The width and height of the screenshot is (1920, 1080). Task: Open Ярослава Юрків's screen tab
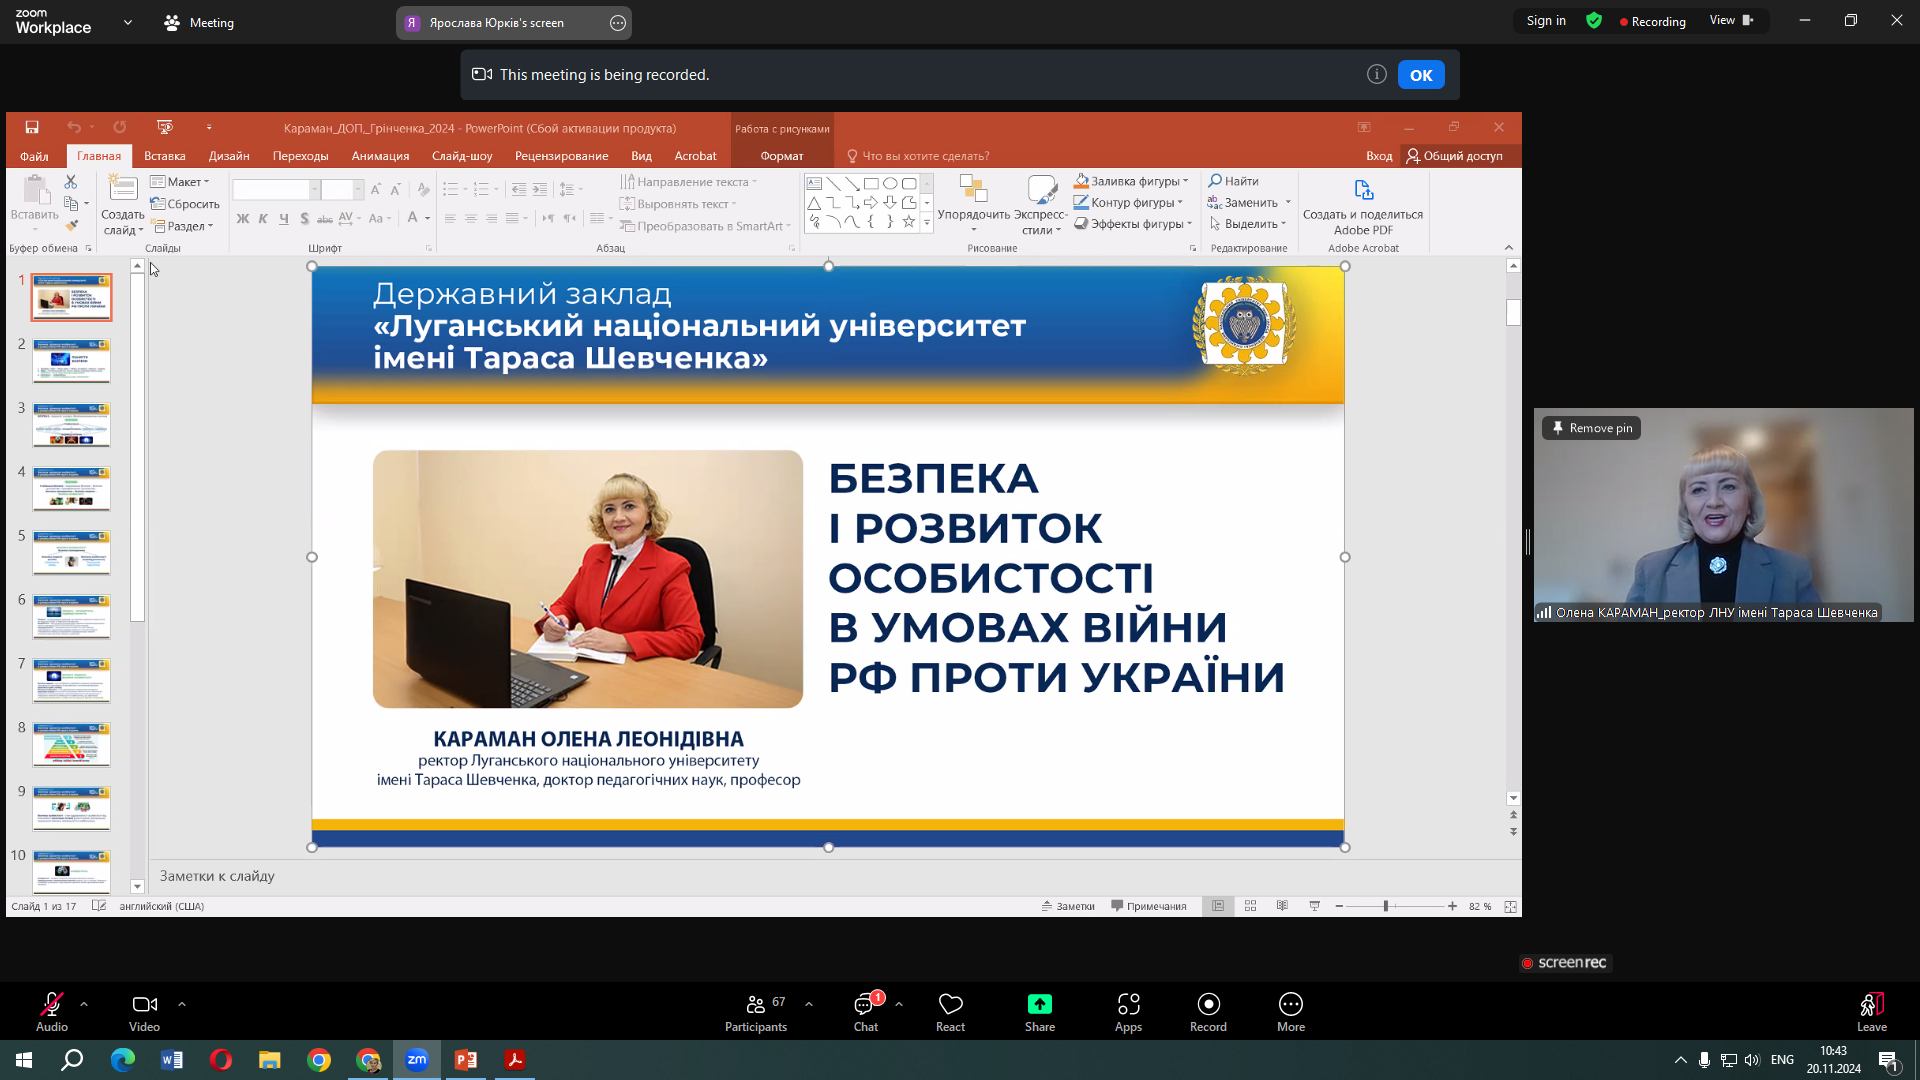click(x=496, y=22)
